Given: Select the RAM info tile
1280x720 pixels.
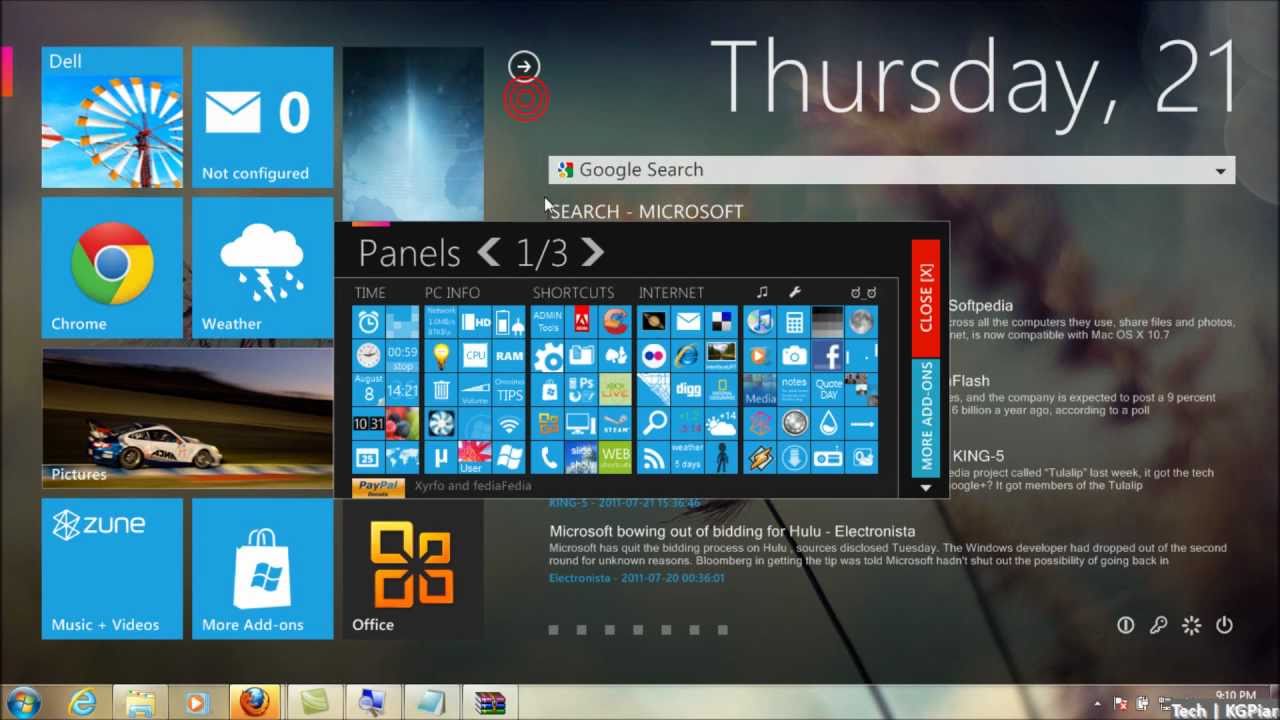Looking at the screenshot, I should point(509,355).
